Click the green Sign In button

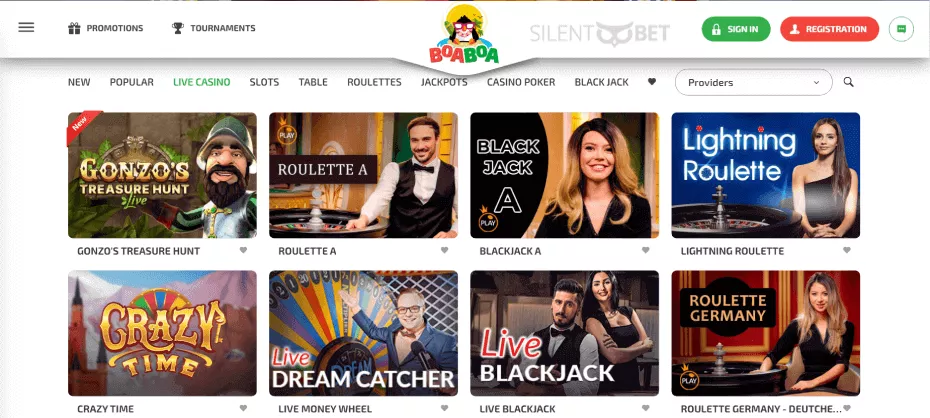tap(735, 29)
